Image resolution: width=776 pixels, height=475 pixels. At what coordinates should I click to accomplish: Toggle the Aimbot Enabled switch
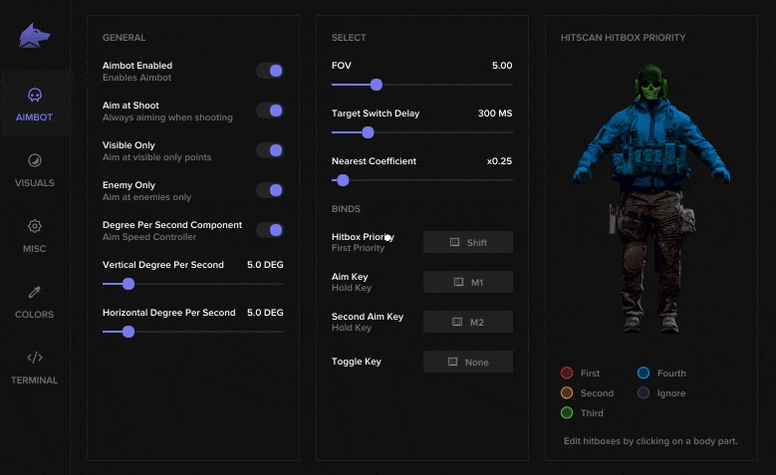coord(270,71)
